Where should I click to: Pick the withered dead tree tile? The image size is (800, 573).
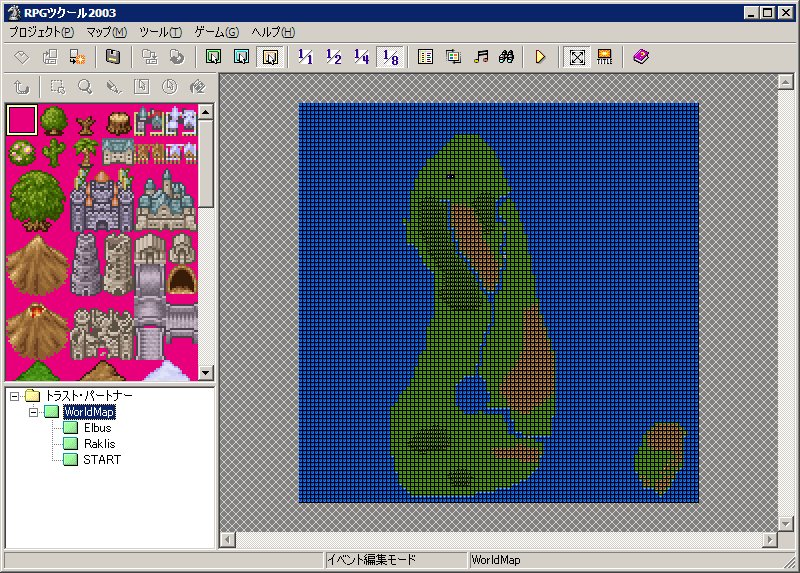click(86, 123)
